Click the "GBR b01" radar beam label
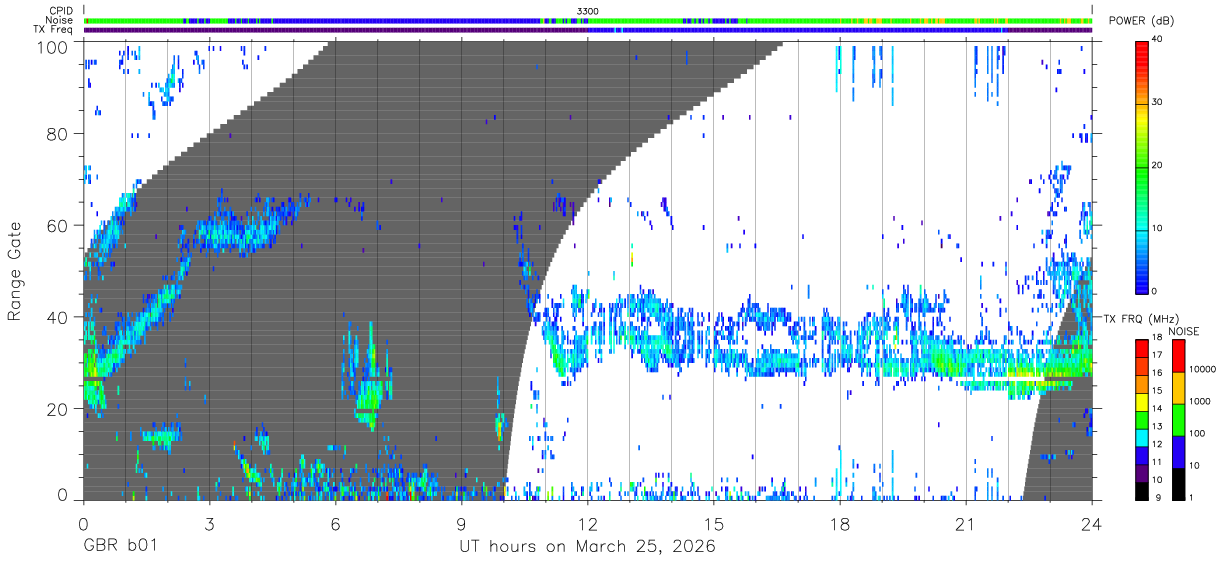Screen dimensions: 1228x567 119,547
